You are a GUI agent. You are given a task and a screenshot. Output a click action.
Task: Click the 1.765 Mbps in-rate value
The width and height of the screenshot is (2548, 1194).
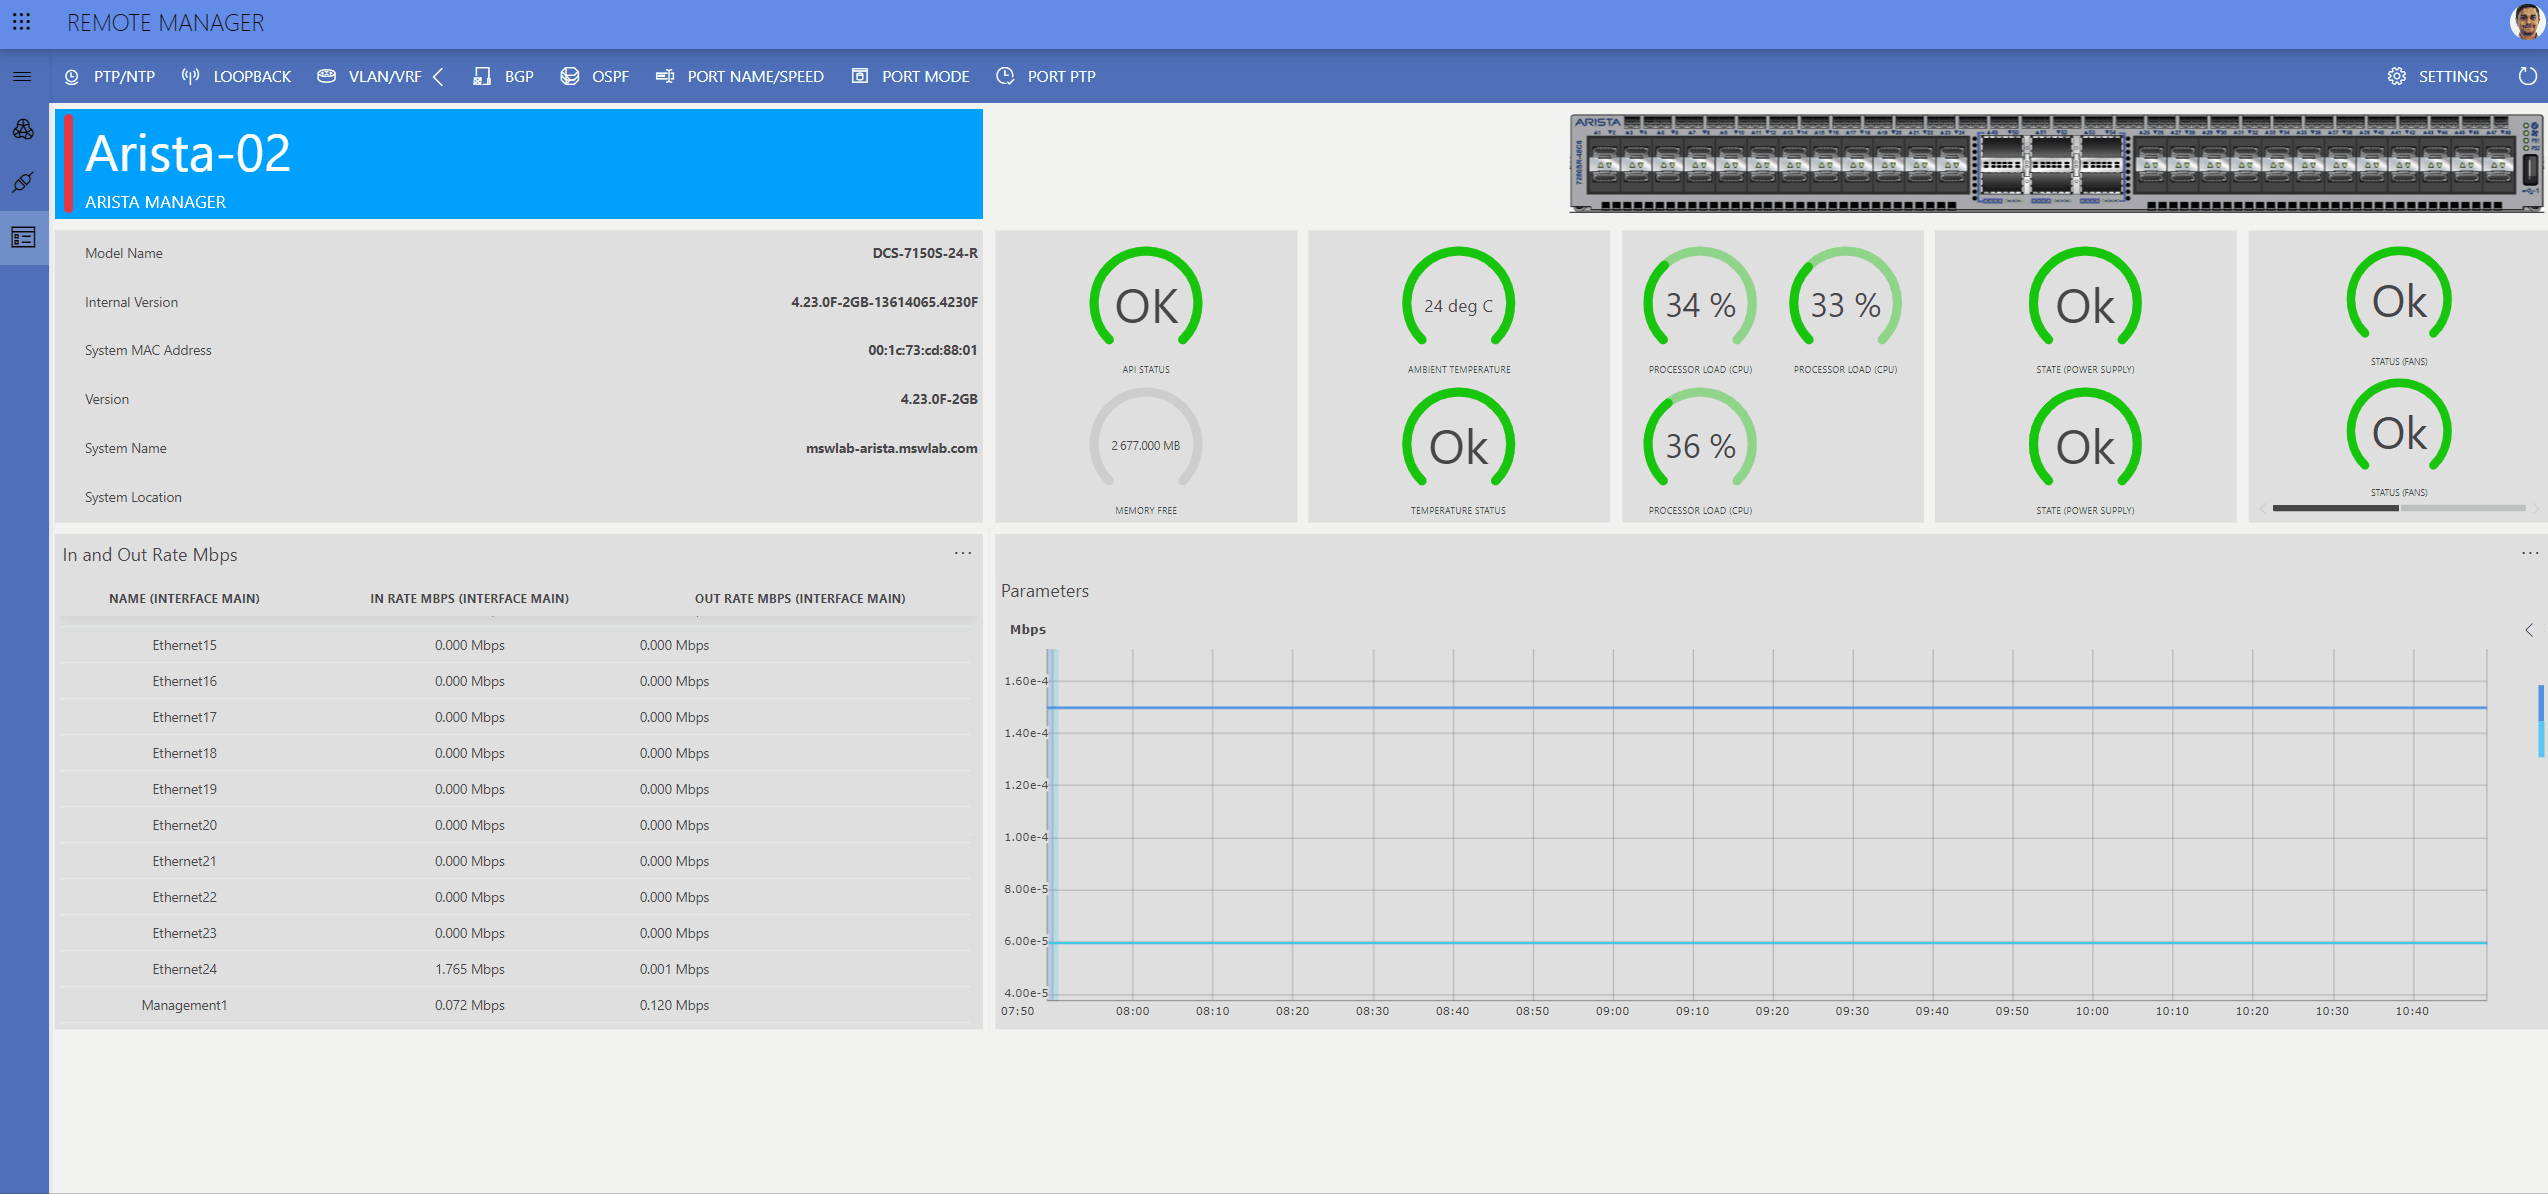point(469,969)
